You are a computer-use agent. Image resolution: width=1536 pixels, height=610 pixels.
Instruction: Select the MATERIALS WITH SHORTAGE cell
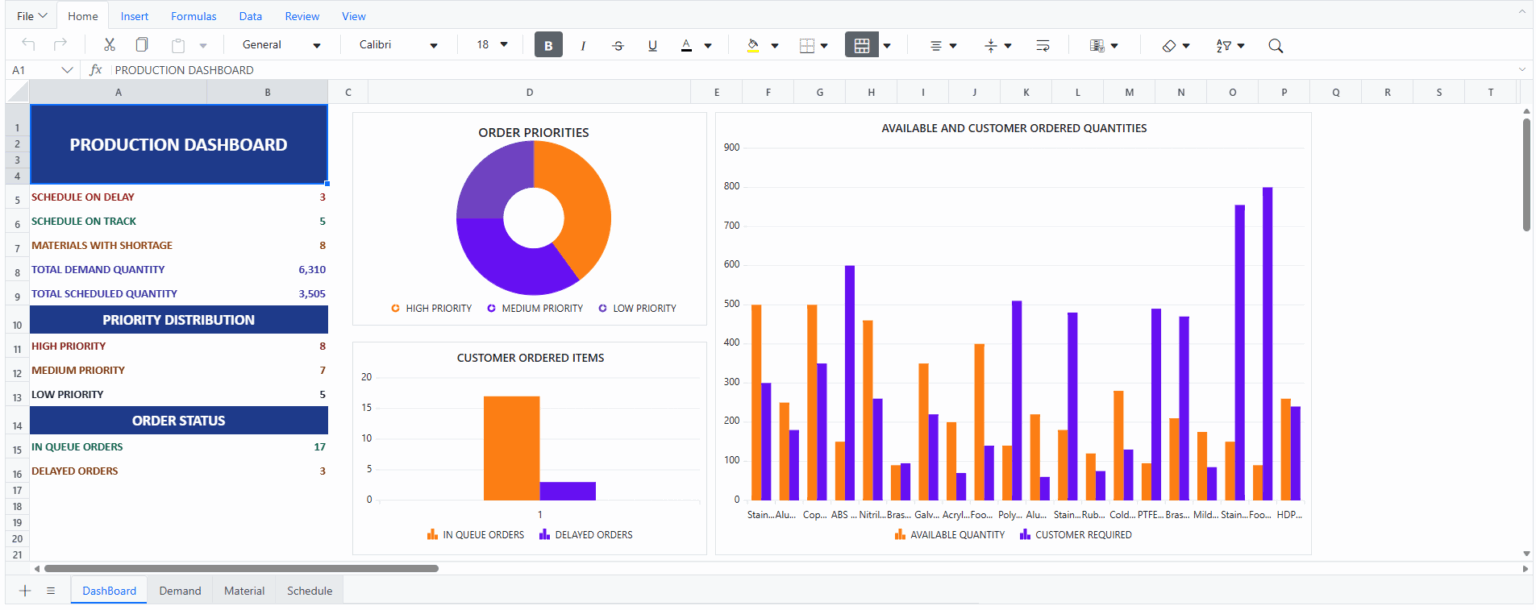click(x=119, y=245)
